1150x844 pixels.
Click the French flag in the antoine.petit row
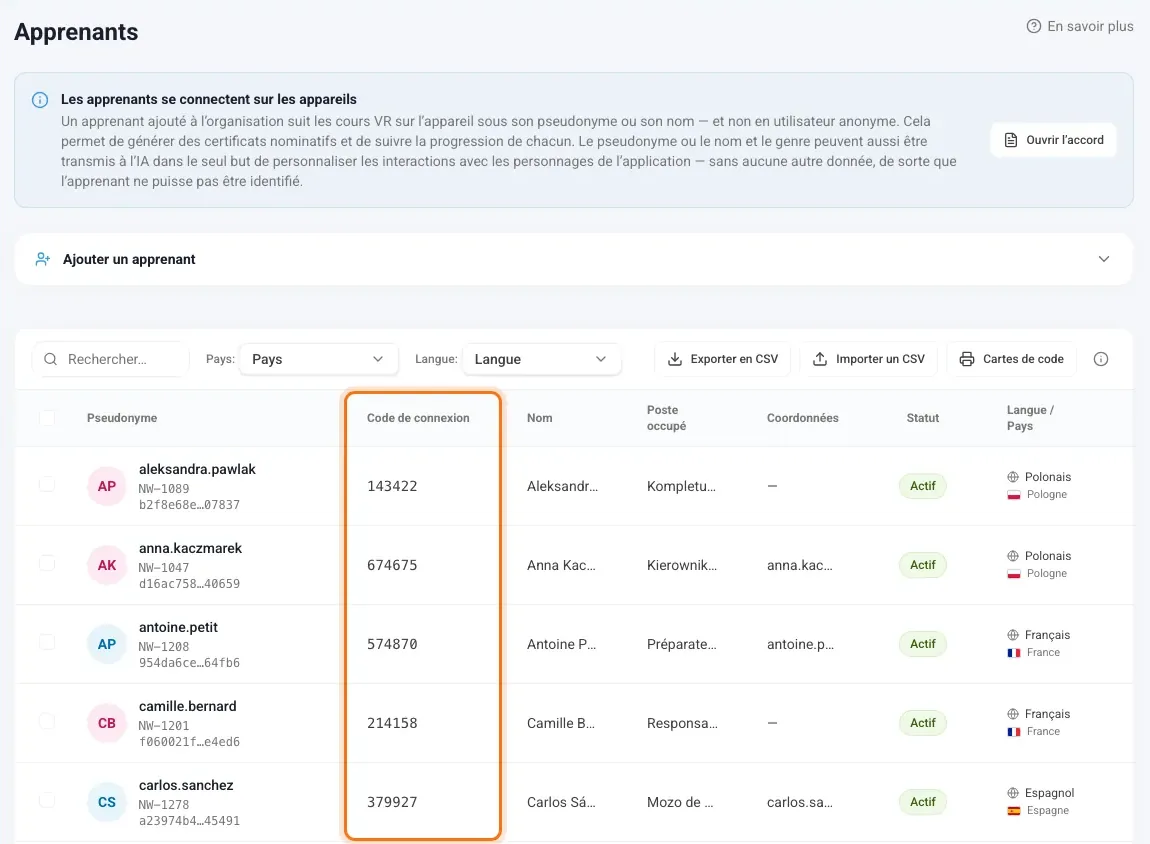coord(1014,653)
